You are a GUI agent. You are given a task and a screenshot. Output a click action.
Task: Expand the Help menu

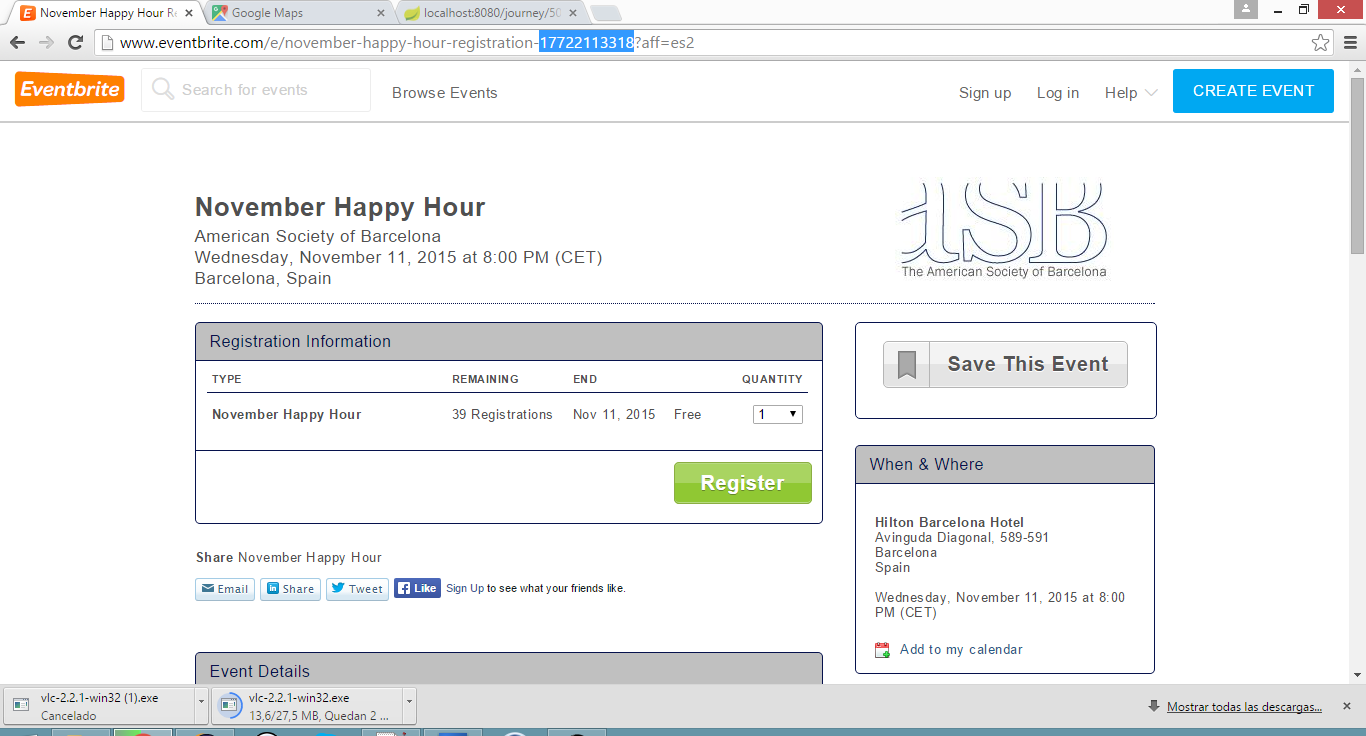pyautogui.click(x=1130, y=92)
